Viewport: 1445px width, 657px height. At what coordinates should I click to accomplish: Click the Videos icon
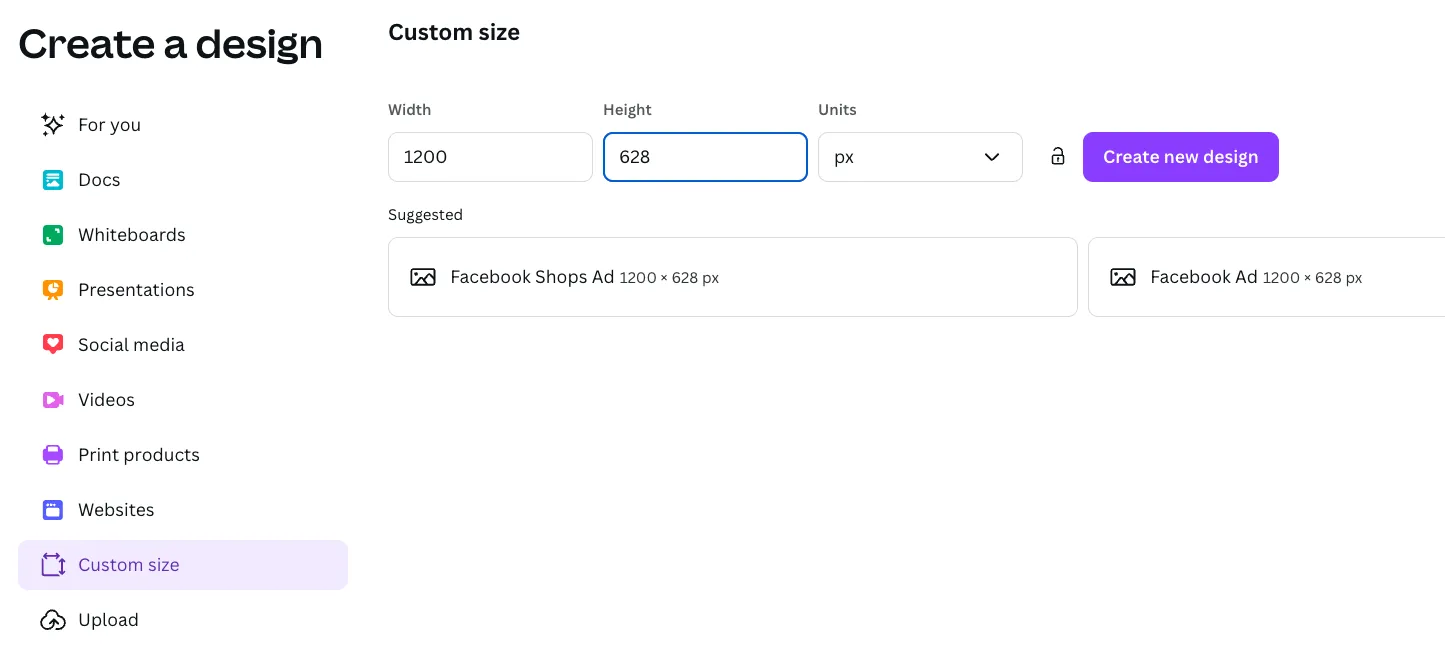[52, 399]
